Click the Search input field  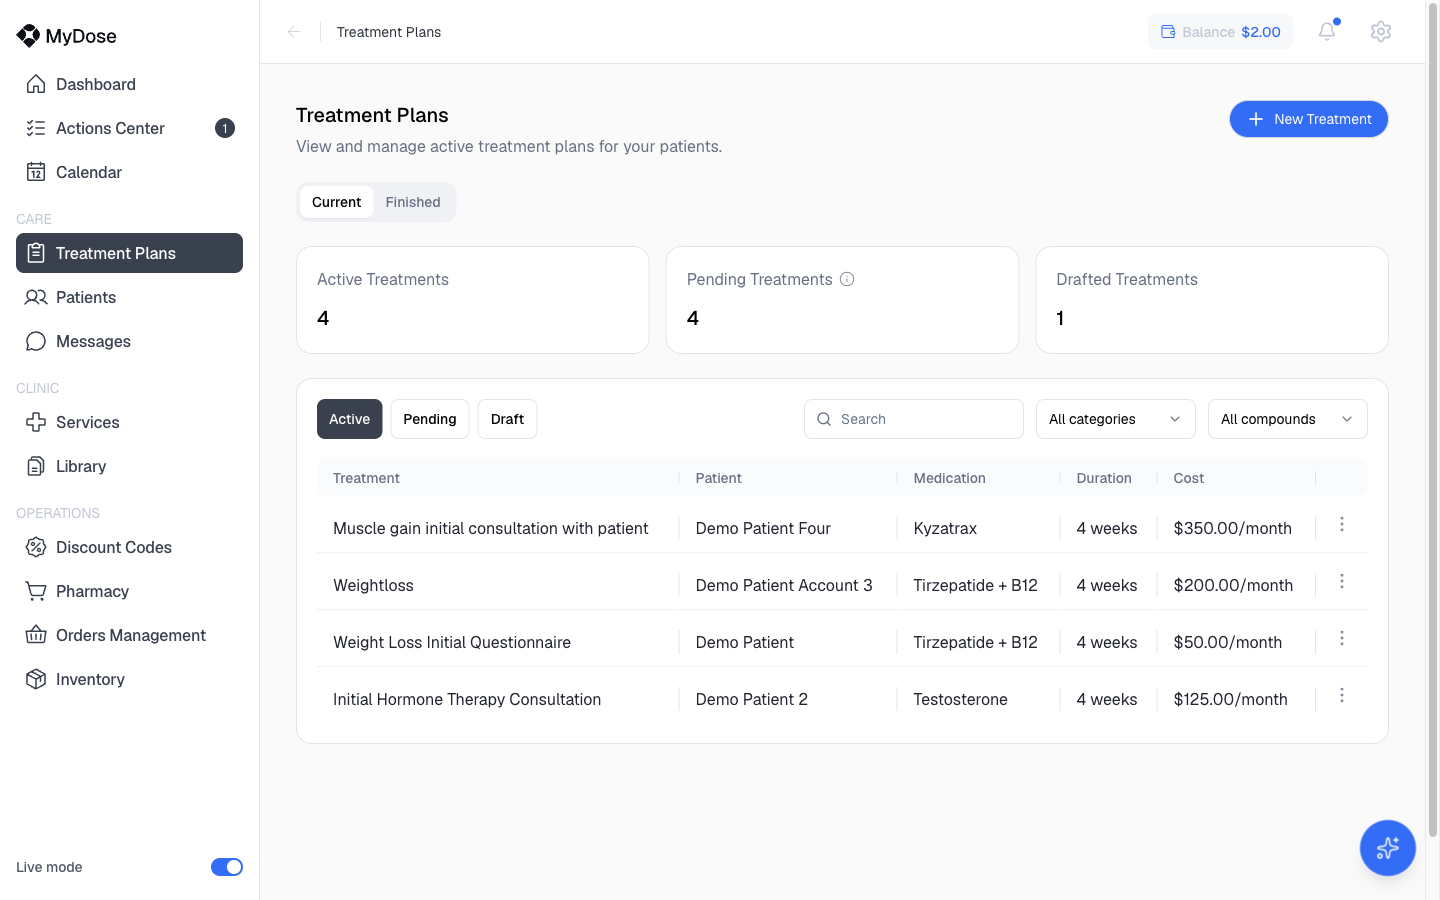914,419
